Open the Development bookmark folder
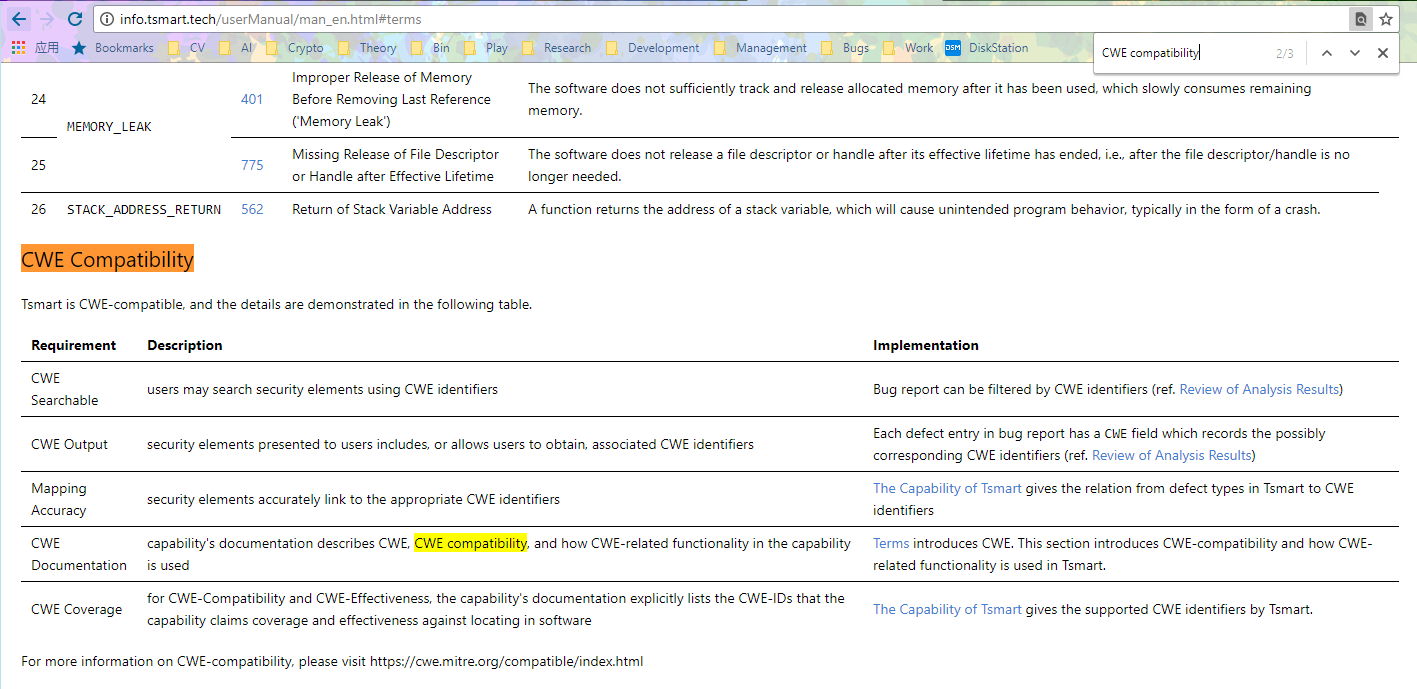1417x689 pixels. pos(653,48)
